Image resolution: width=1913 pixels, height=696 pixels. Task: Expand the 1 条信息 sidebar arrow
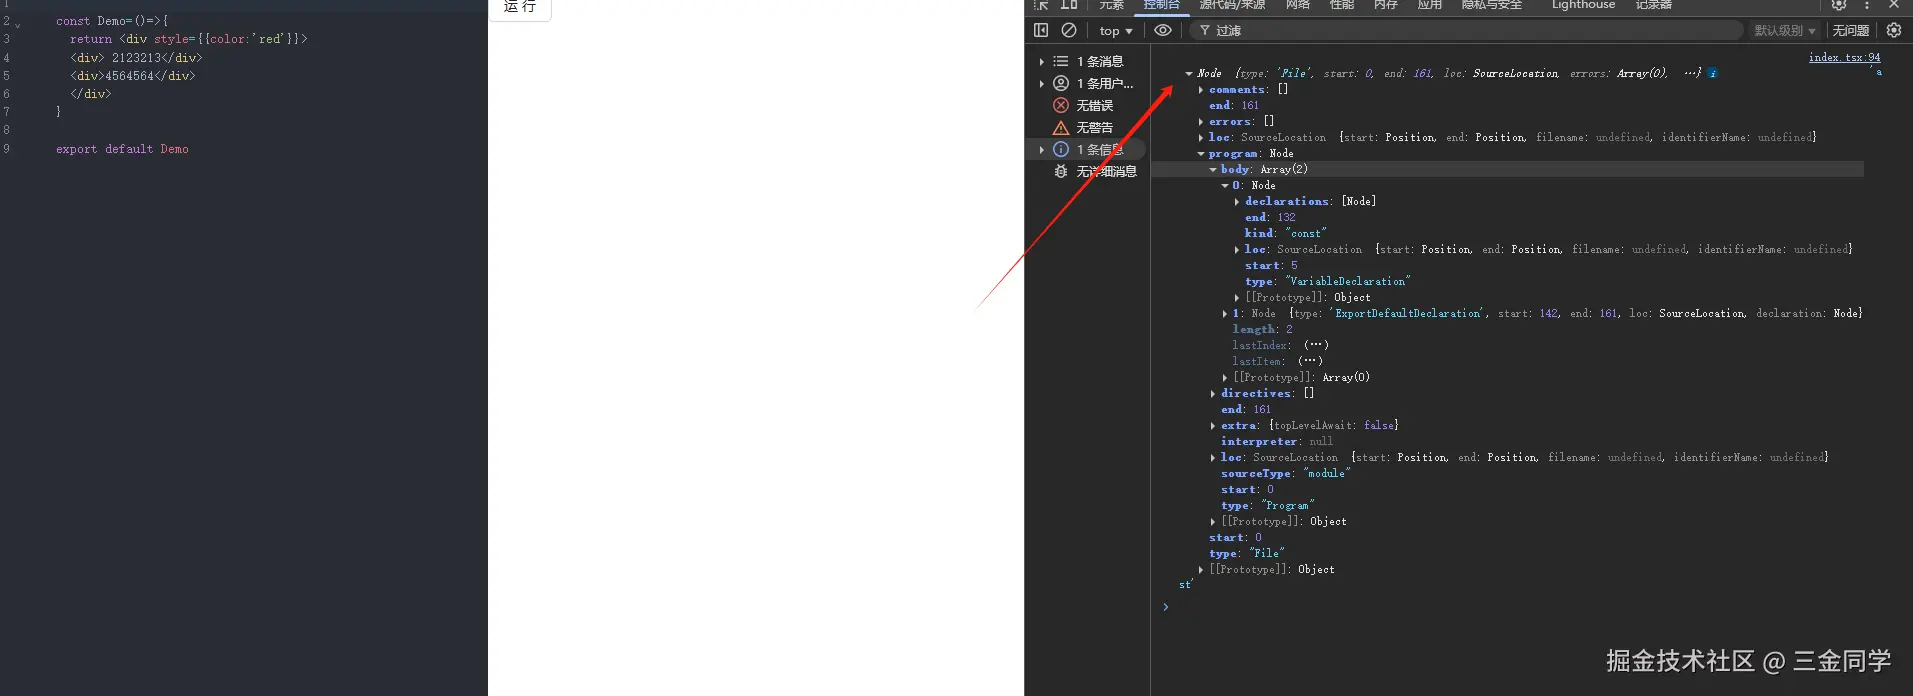[x=1041, y=149]
